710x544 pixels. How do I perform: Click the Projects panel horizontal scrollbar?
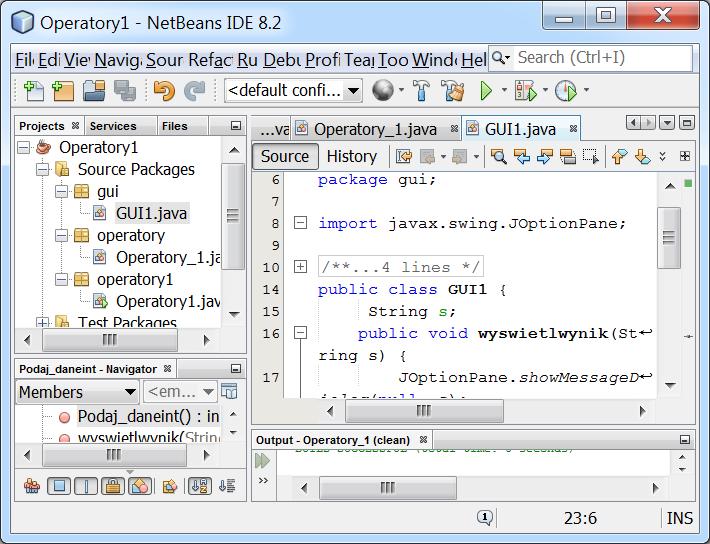point(110,339)
